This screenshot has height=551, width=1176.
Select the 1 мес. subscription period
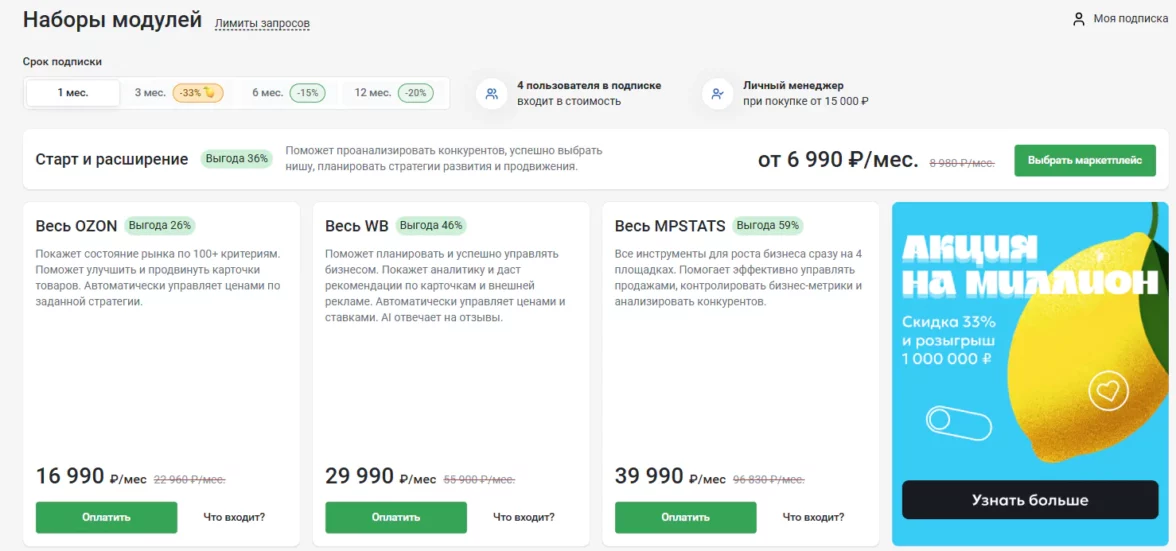(x=73, y=93)
